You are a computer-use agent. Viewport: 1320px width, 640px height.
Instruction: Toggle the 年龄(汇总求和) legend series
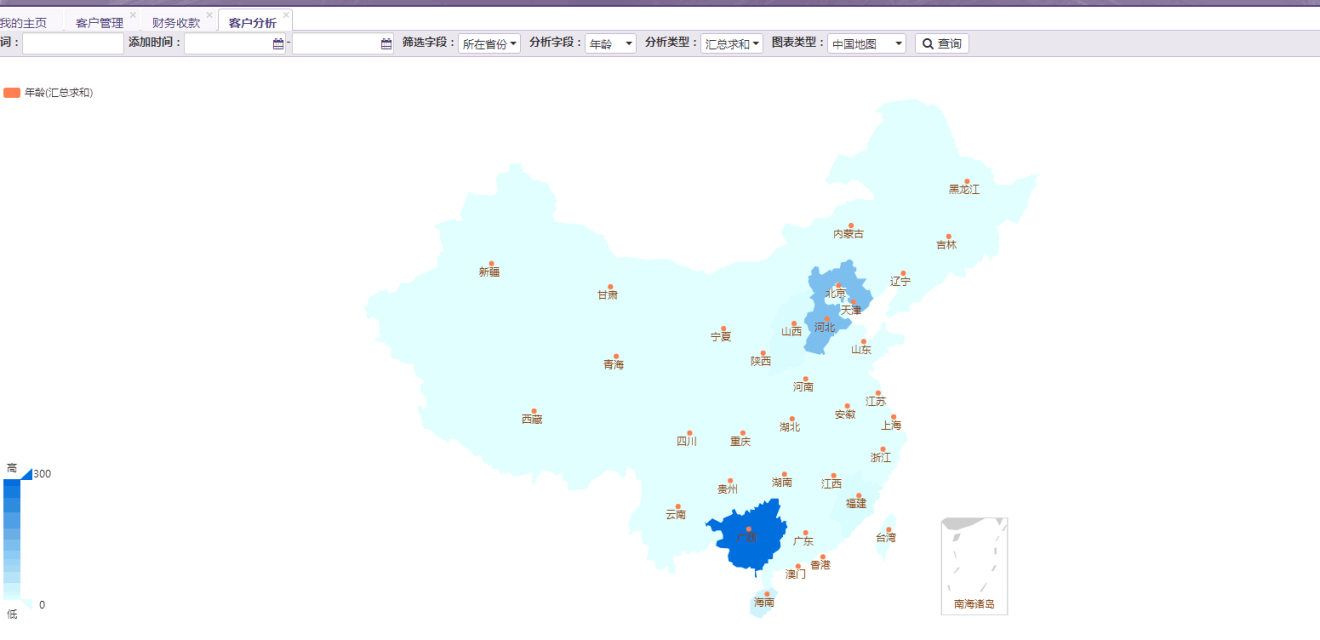point(12,93)
